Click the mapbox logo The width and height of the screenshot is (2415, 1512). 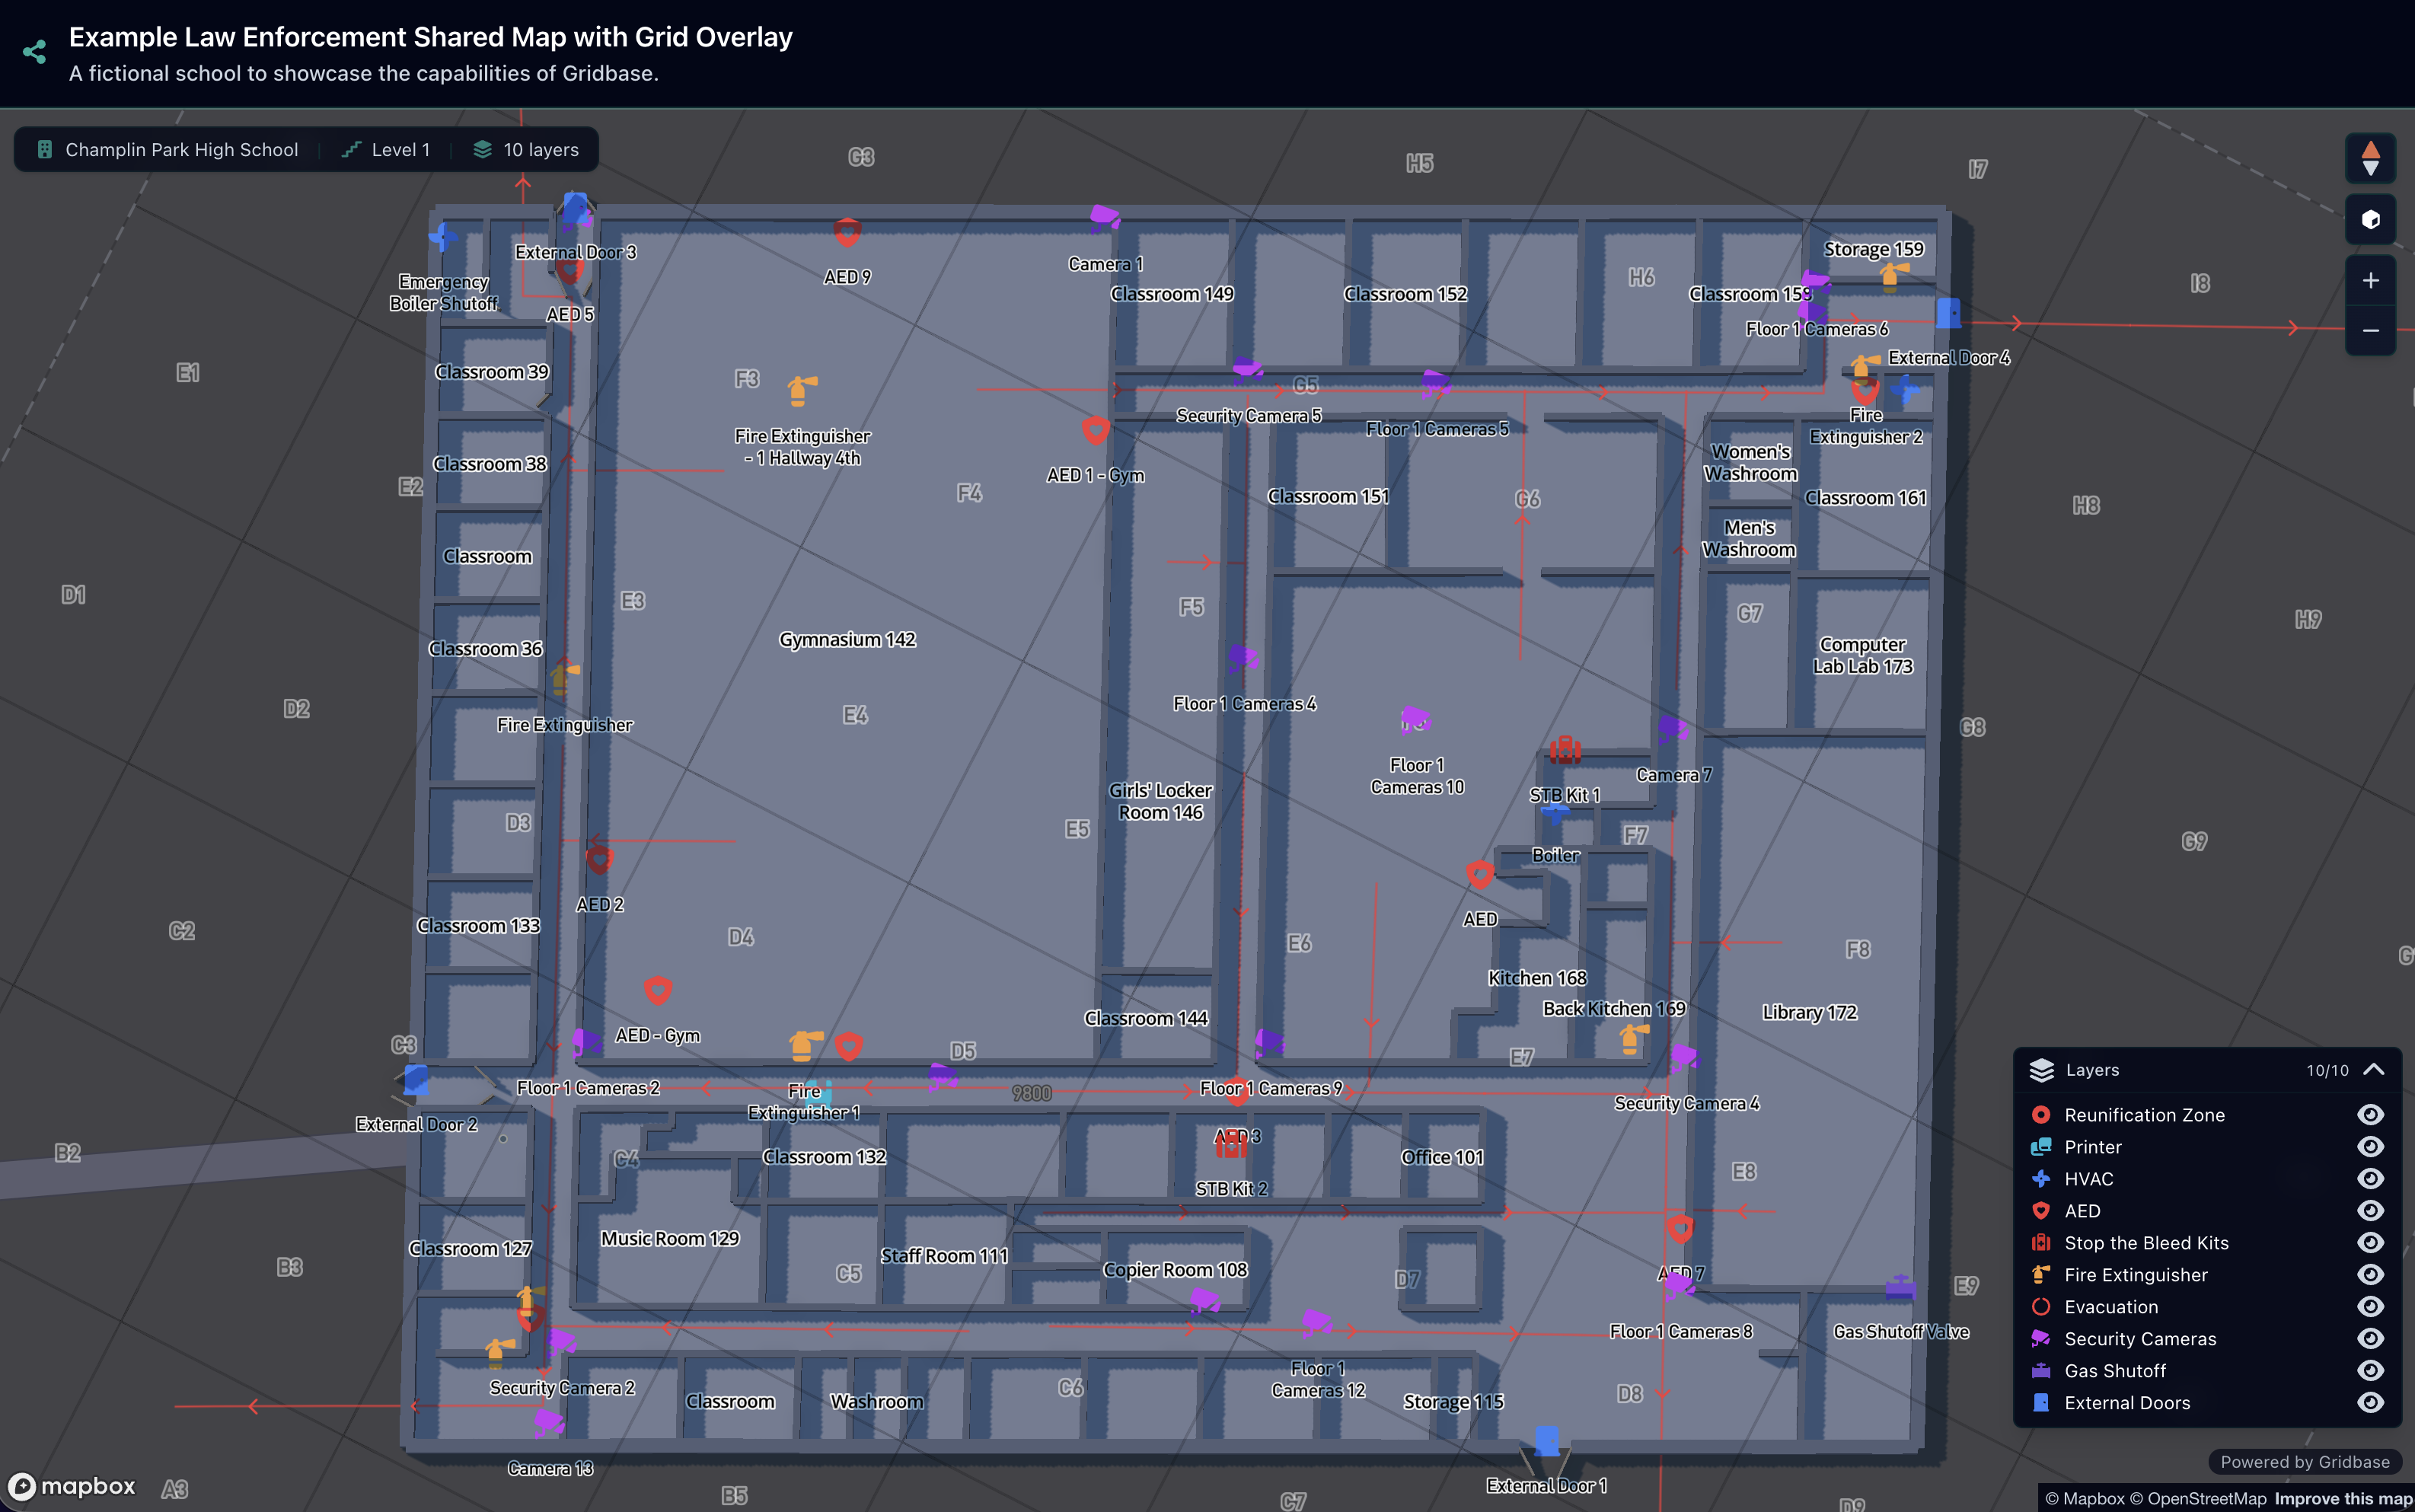click(71, 1486)
